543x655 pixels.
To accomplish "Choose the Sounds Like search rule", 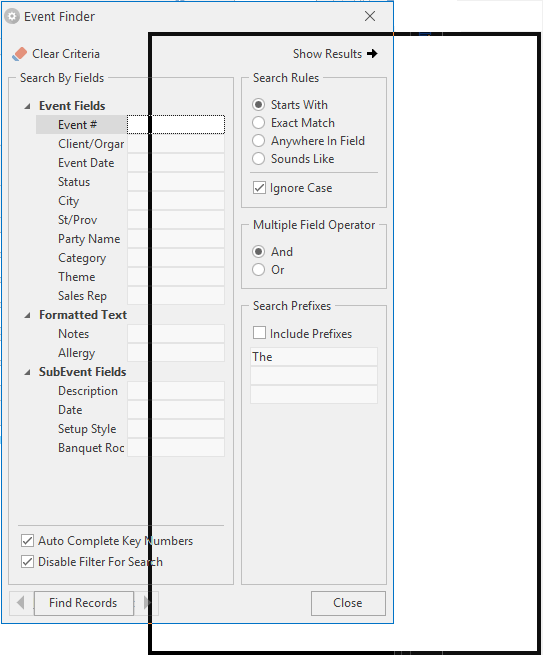I will pyautogui.click(x=259, y=159).
